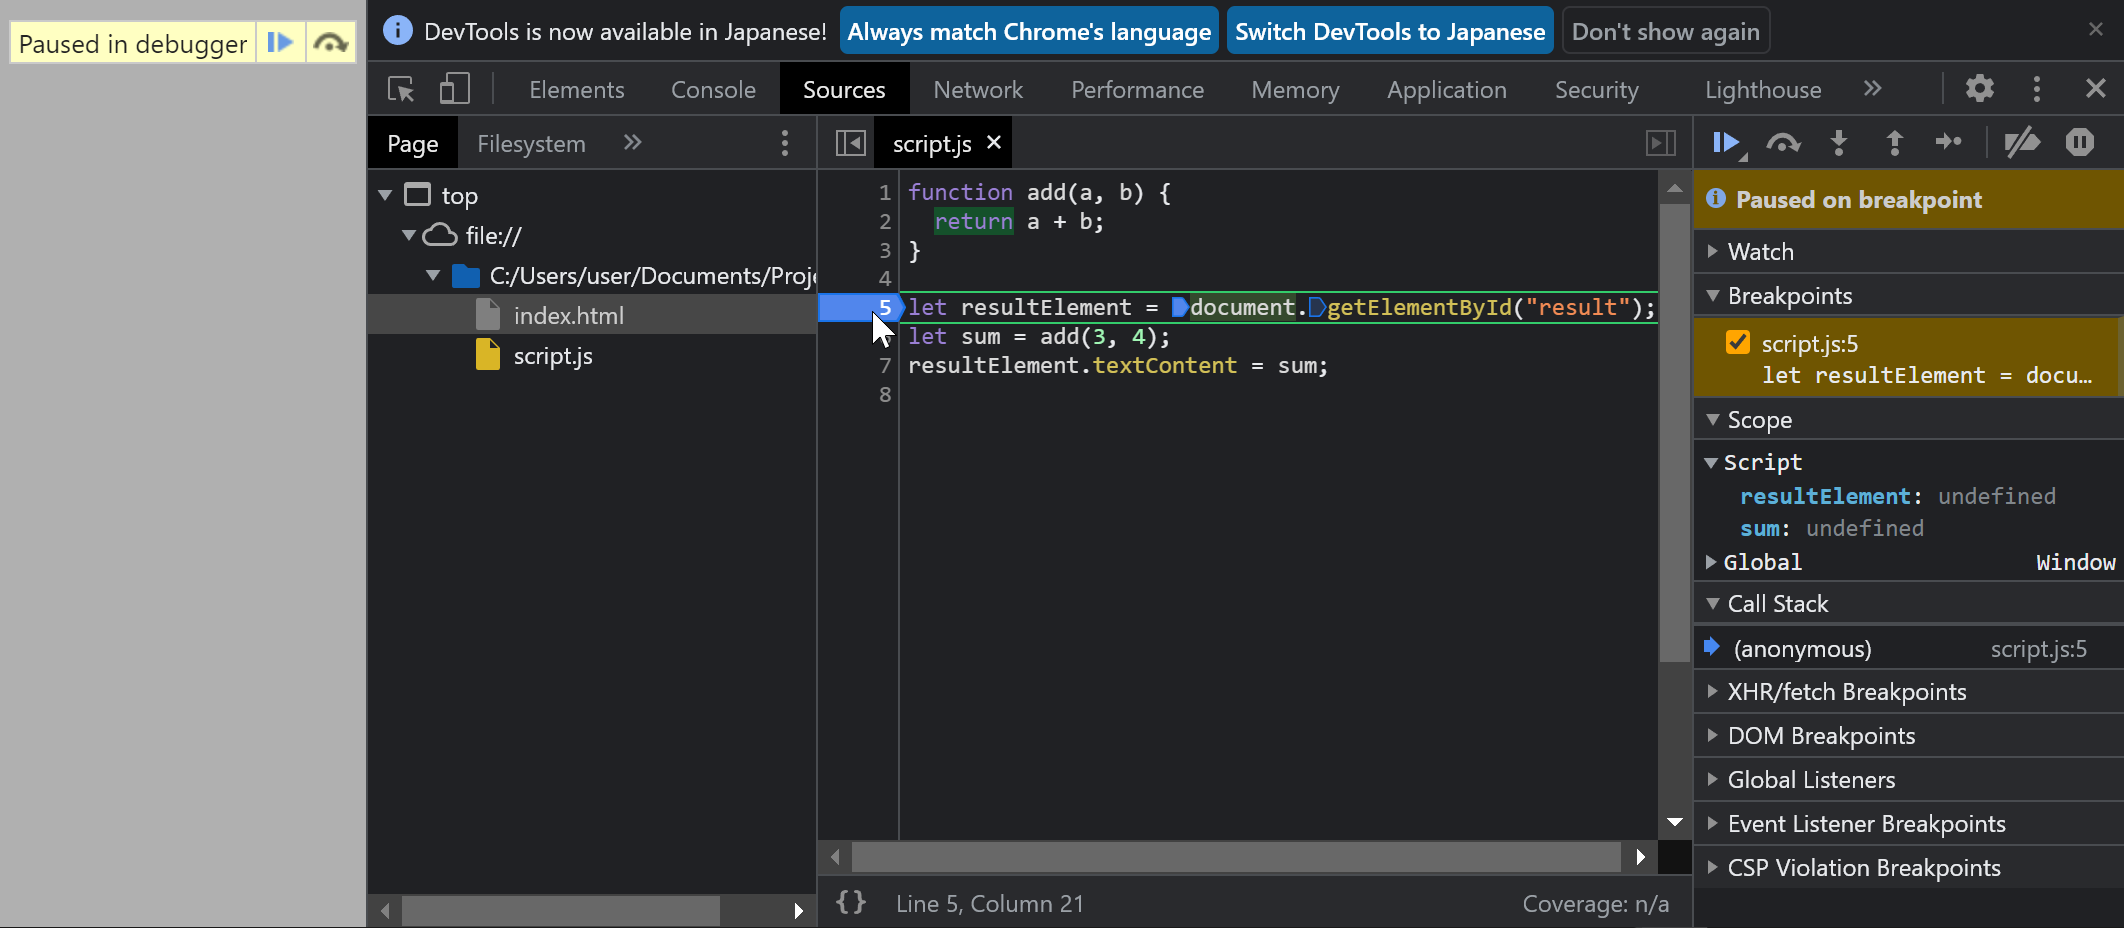Viewport: 2124px width, 928px height.
Task: Open the Filesystem tab in navigator
Action: [x=531, y=144]
